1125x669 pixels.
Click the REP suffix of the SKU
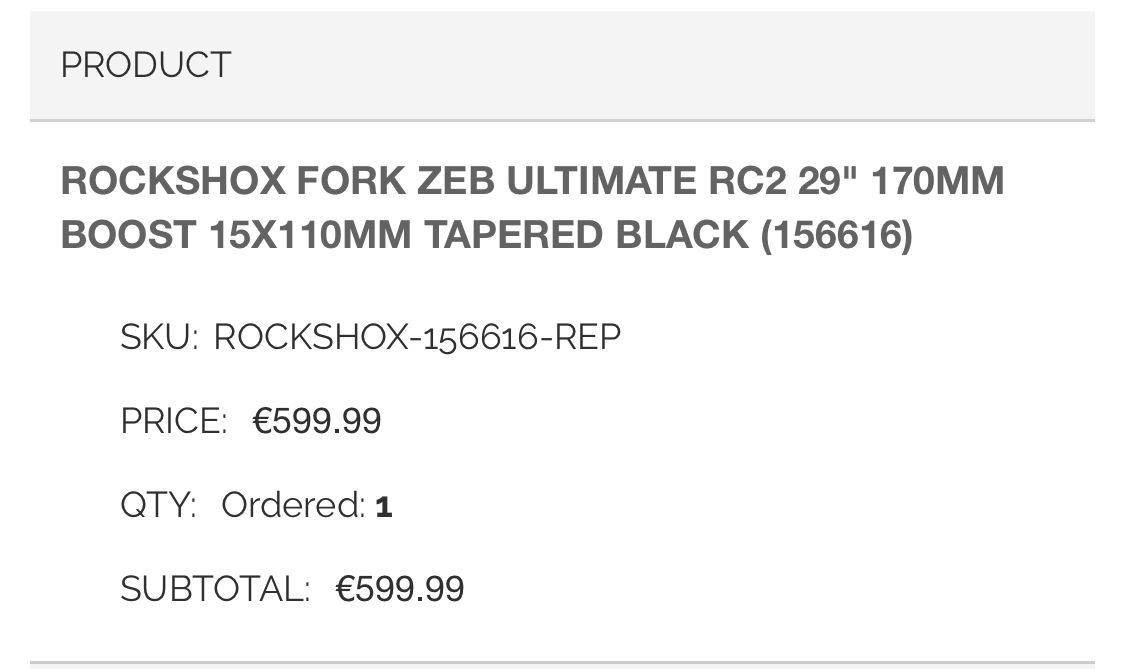pyautogui.click(x=587, y=338)
